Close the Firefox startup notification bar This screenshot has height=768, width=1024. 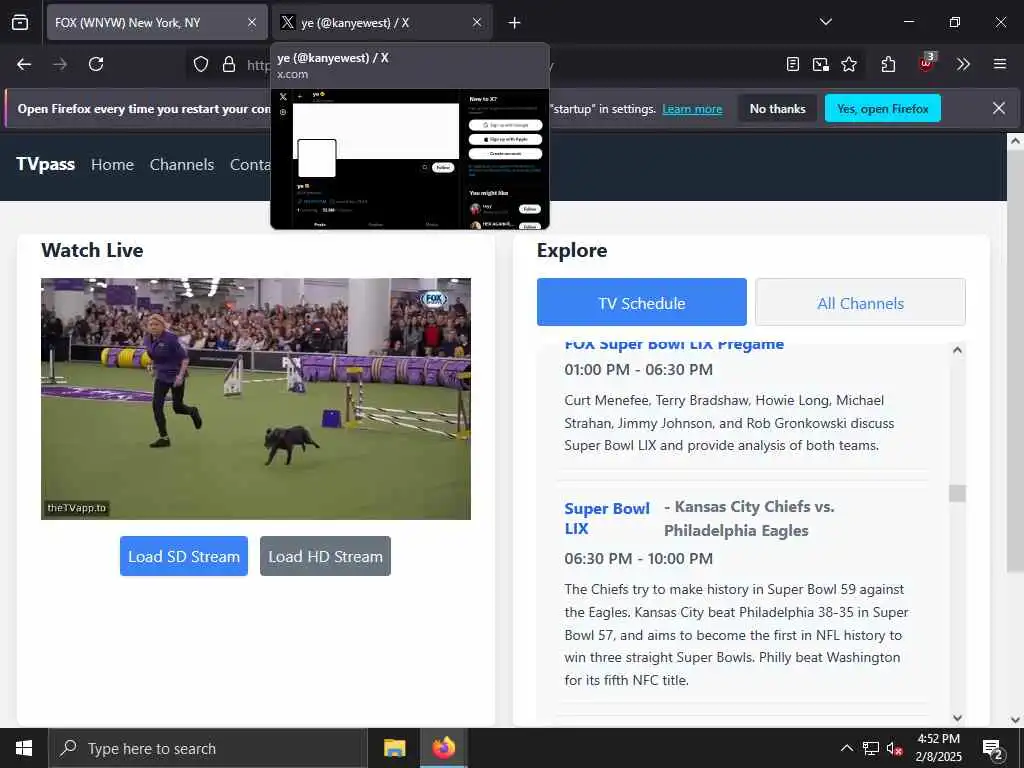click(999, 108)
